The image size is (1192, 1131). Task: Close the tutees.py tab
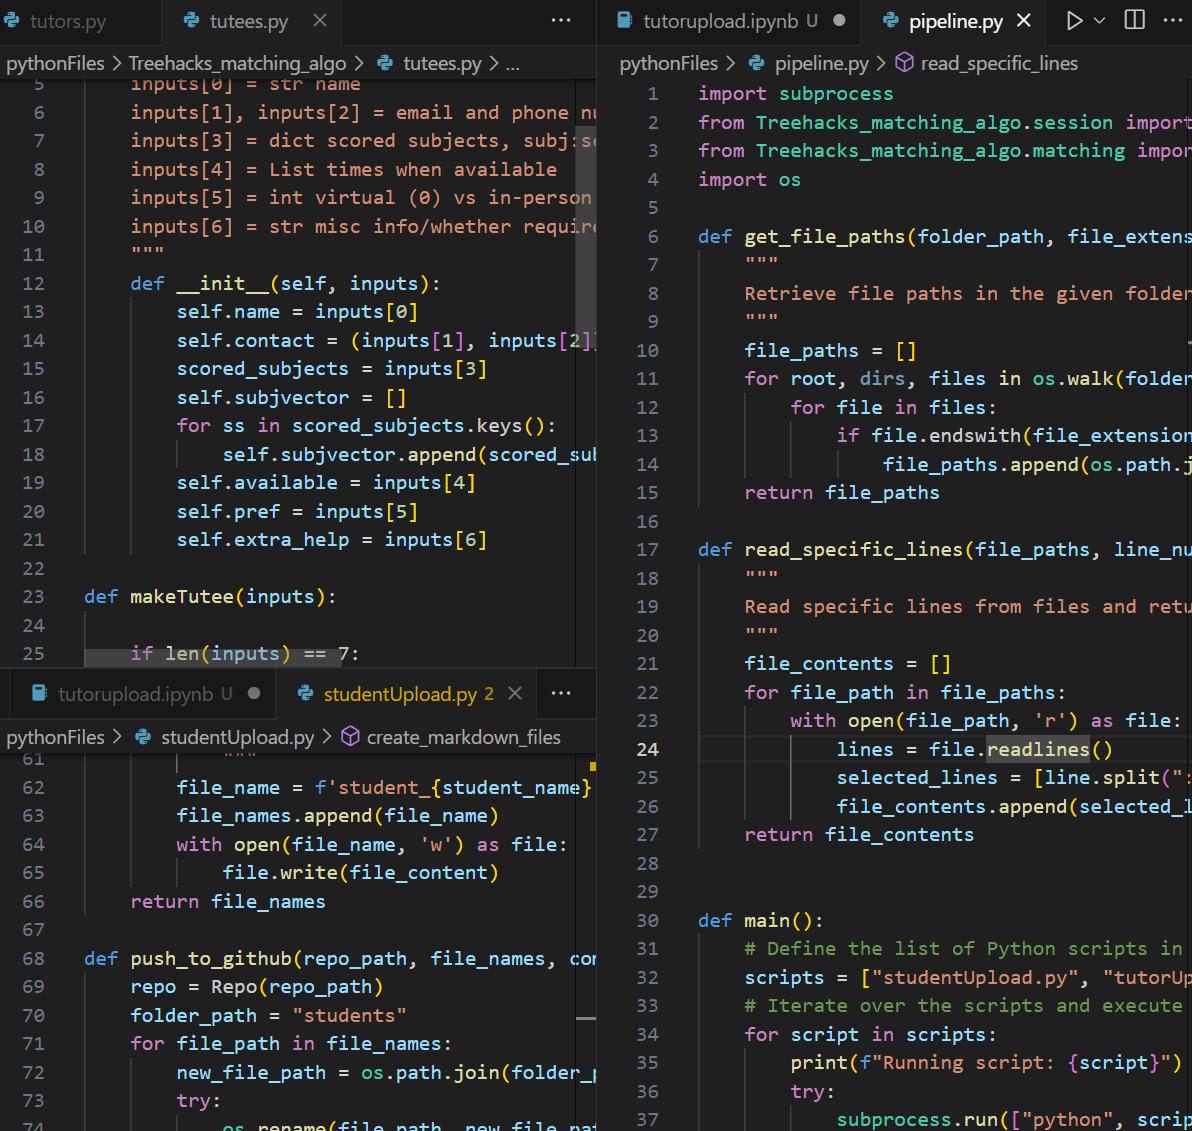coord(320,21)
